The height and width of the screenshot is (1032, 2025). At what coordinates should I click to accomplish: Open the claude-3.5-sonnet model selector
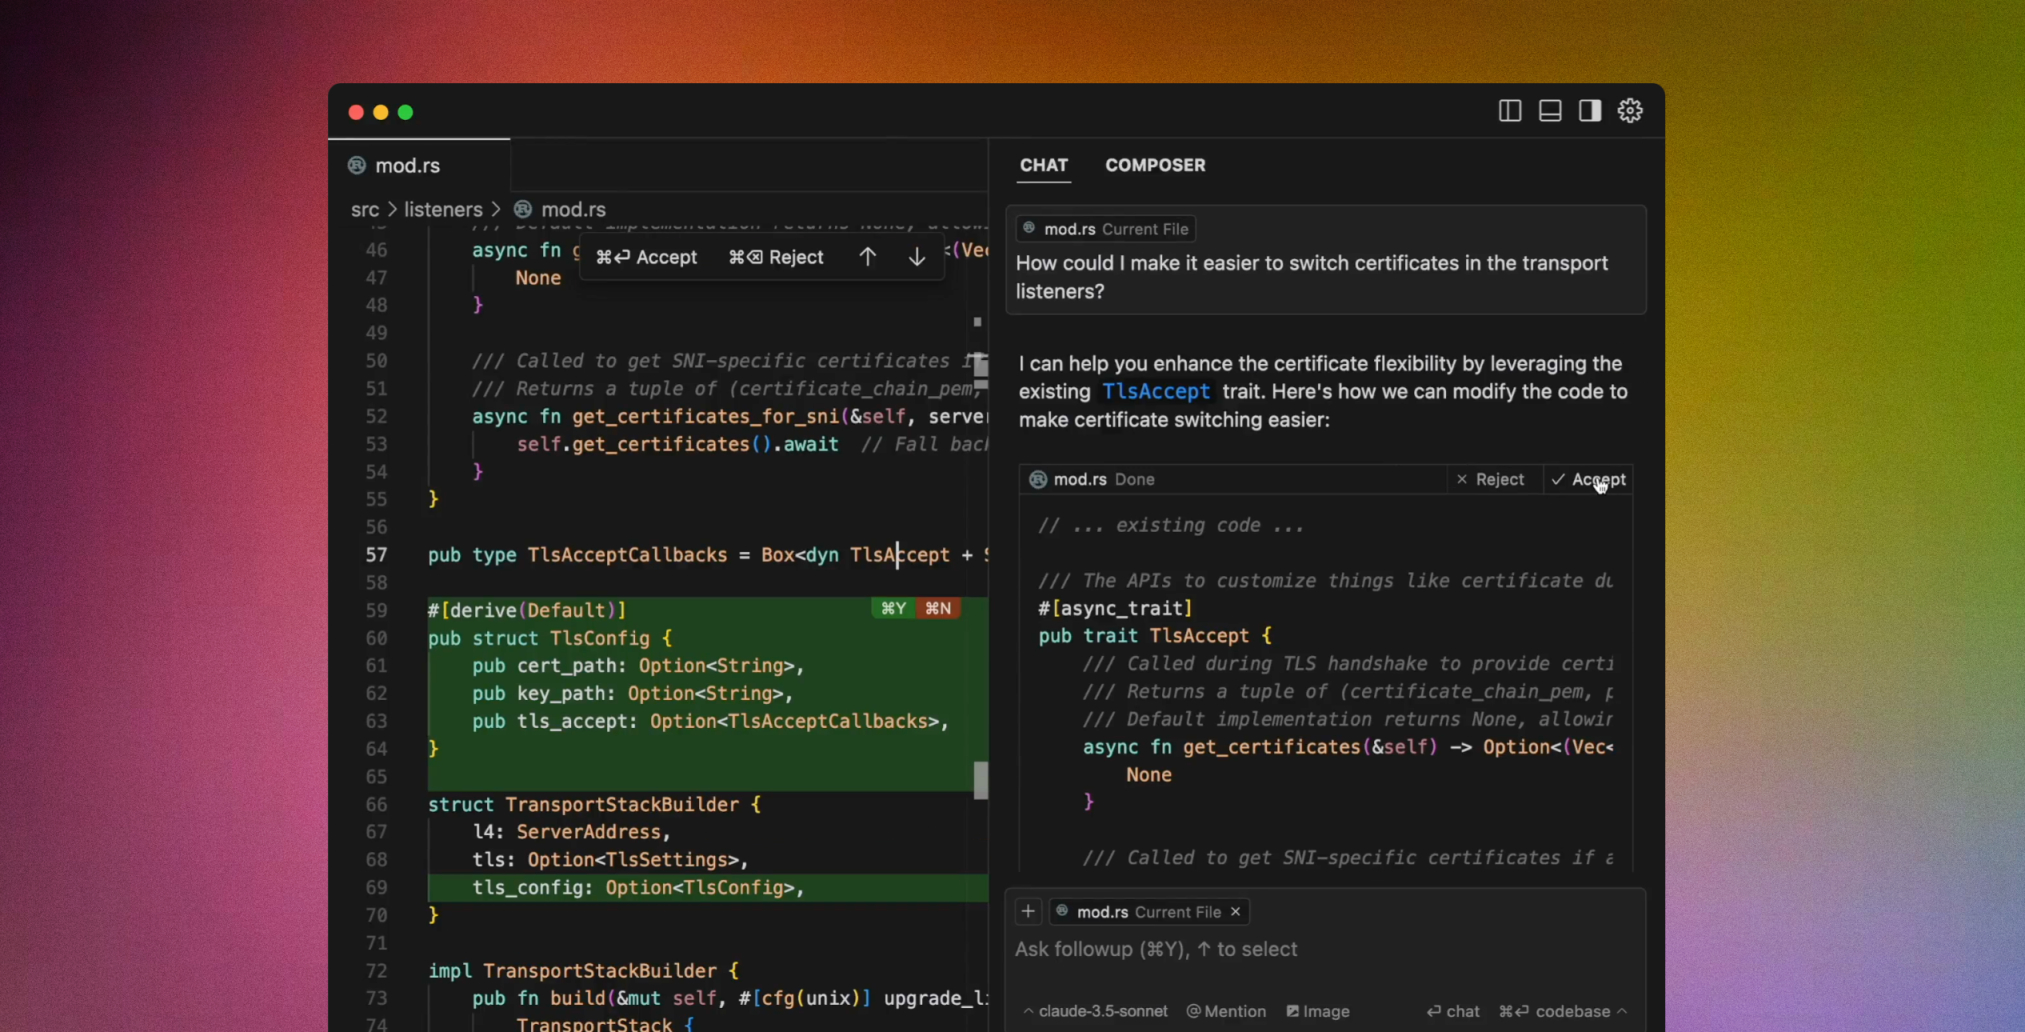coord(1095,1011)
